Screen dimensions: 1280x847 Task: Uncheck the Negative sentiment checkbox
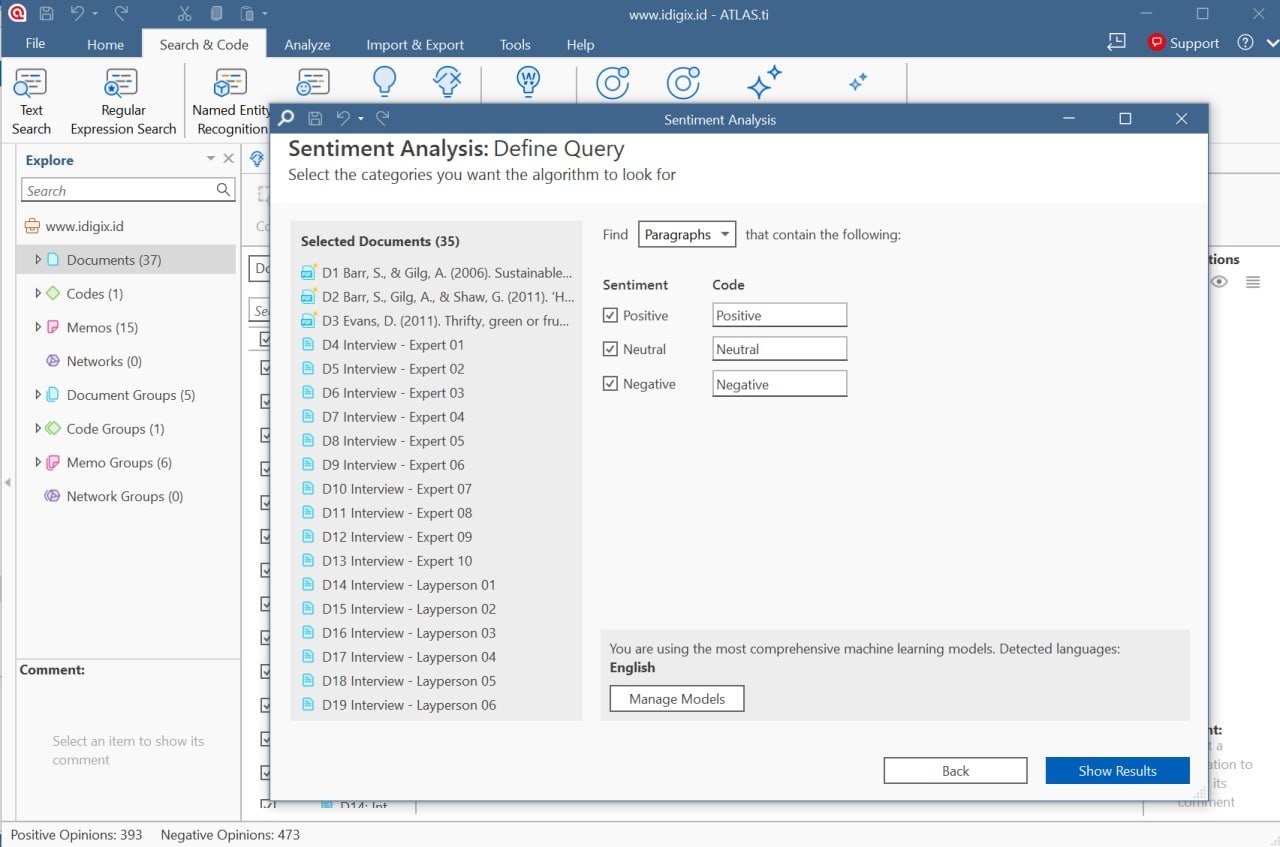(610, 384)
